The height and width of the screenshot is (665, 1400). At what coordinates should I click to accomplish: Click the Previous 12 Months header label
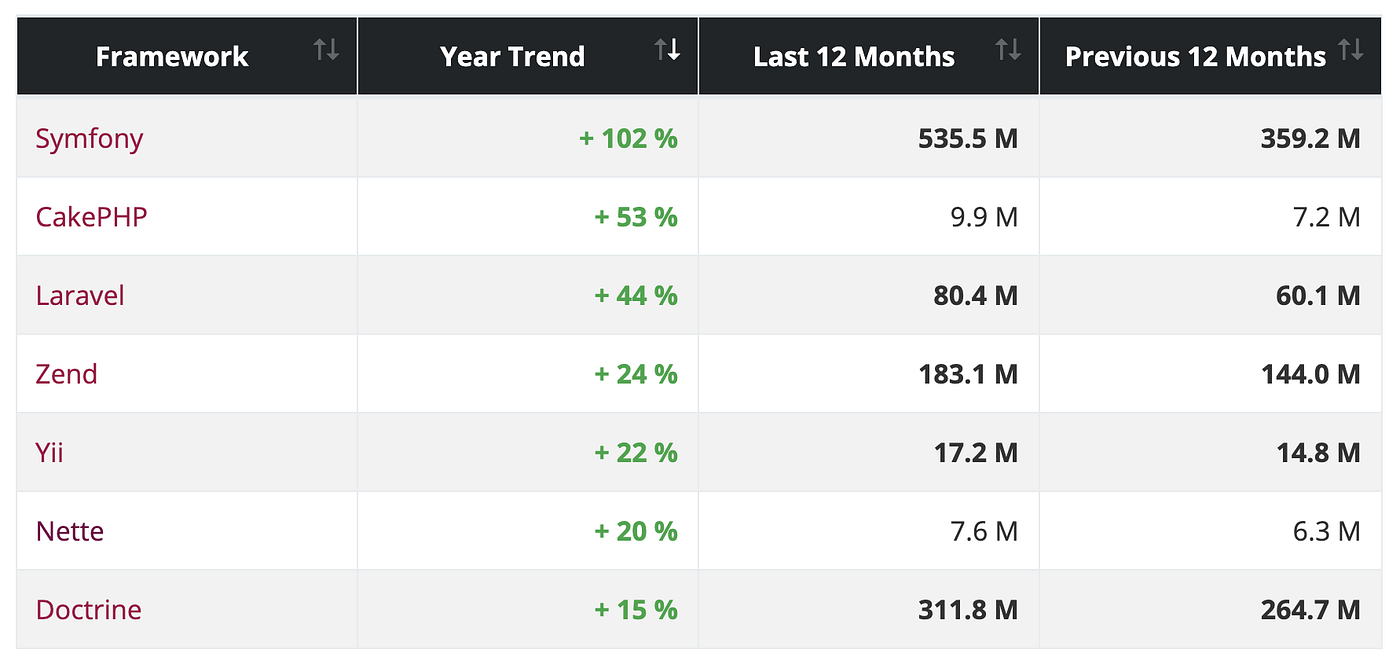[1196, 56]
